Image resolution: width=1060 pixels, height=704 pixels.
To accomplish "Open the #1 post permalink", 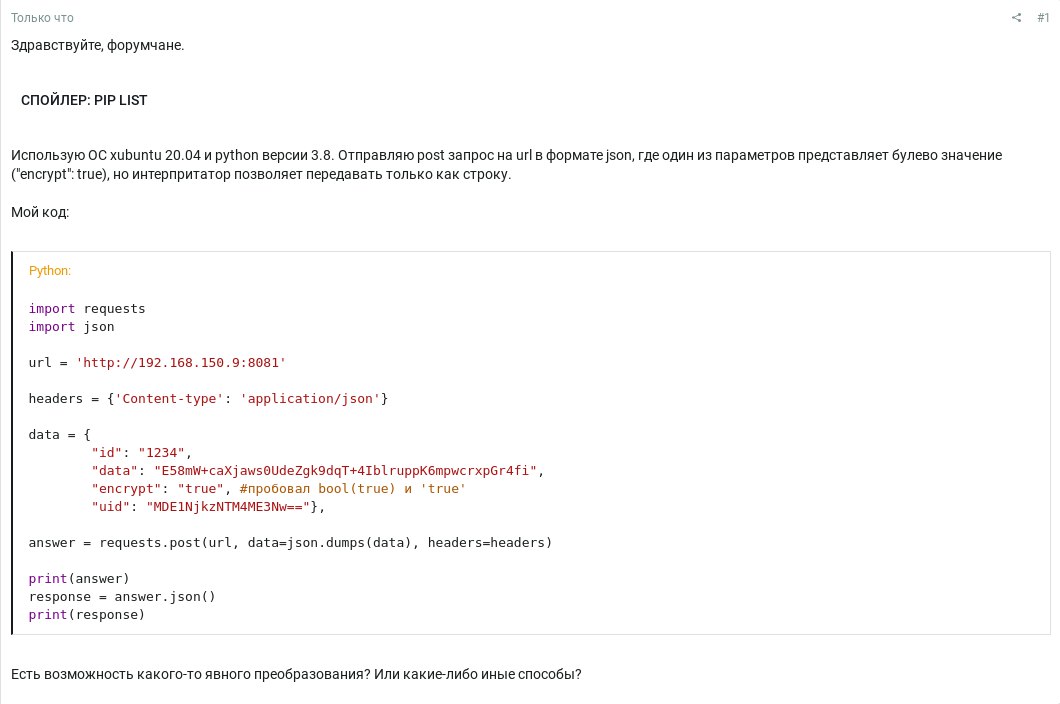I will 1043,18.
